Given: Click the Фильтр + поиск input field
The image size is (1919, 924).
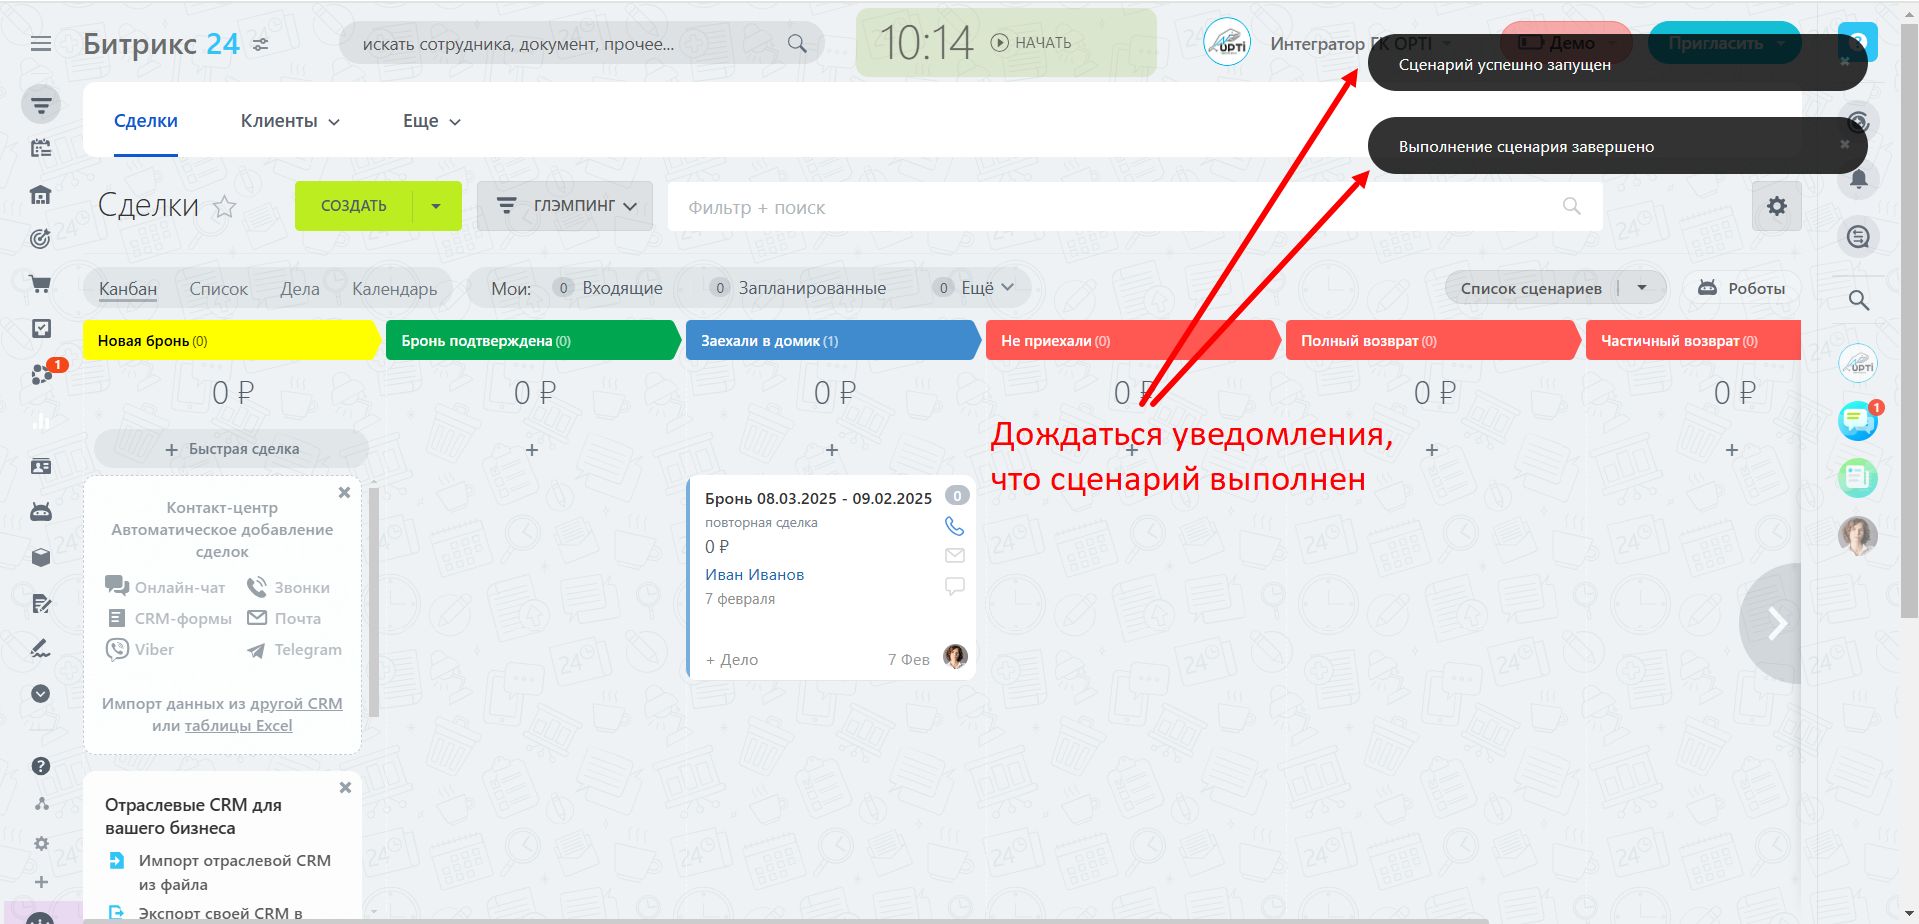Looking at the screenshot, I should 1110,208.
